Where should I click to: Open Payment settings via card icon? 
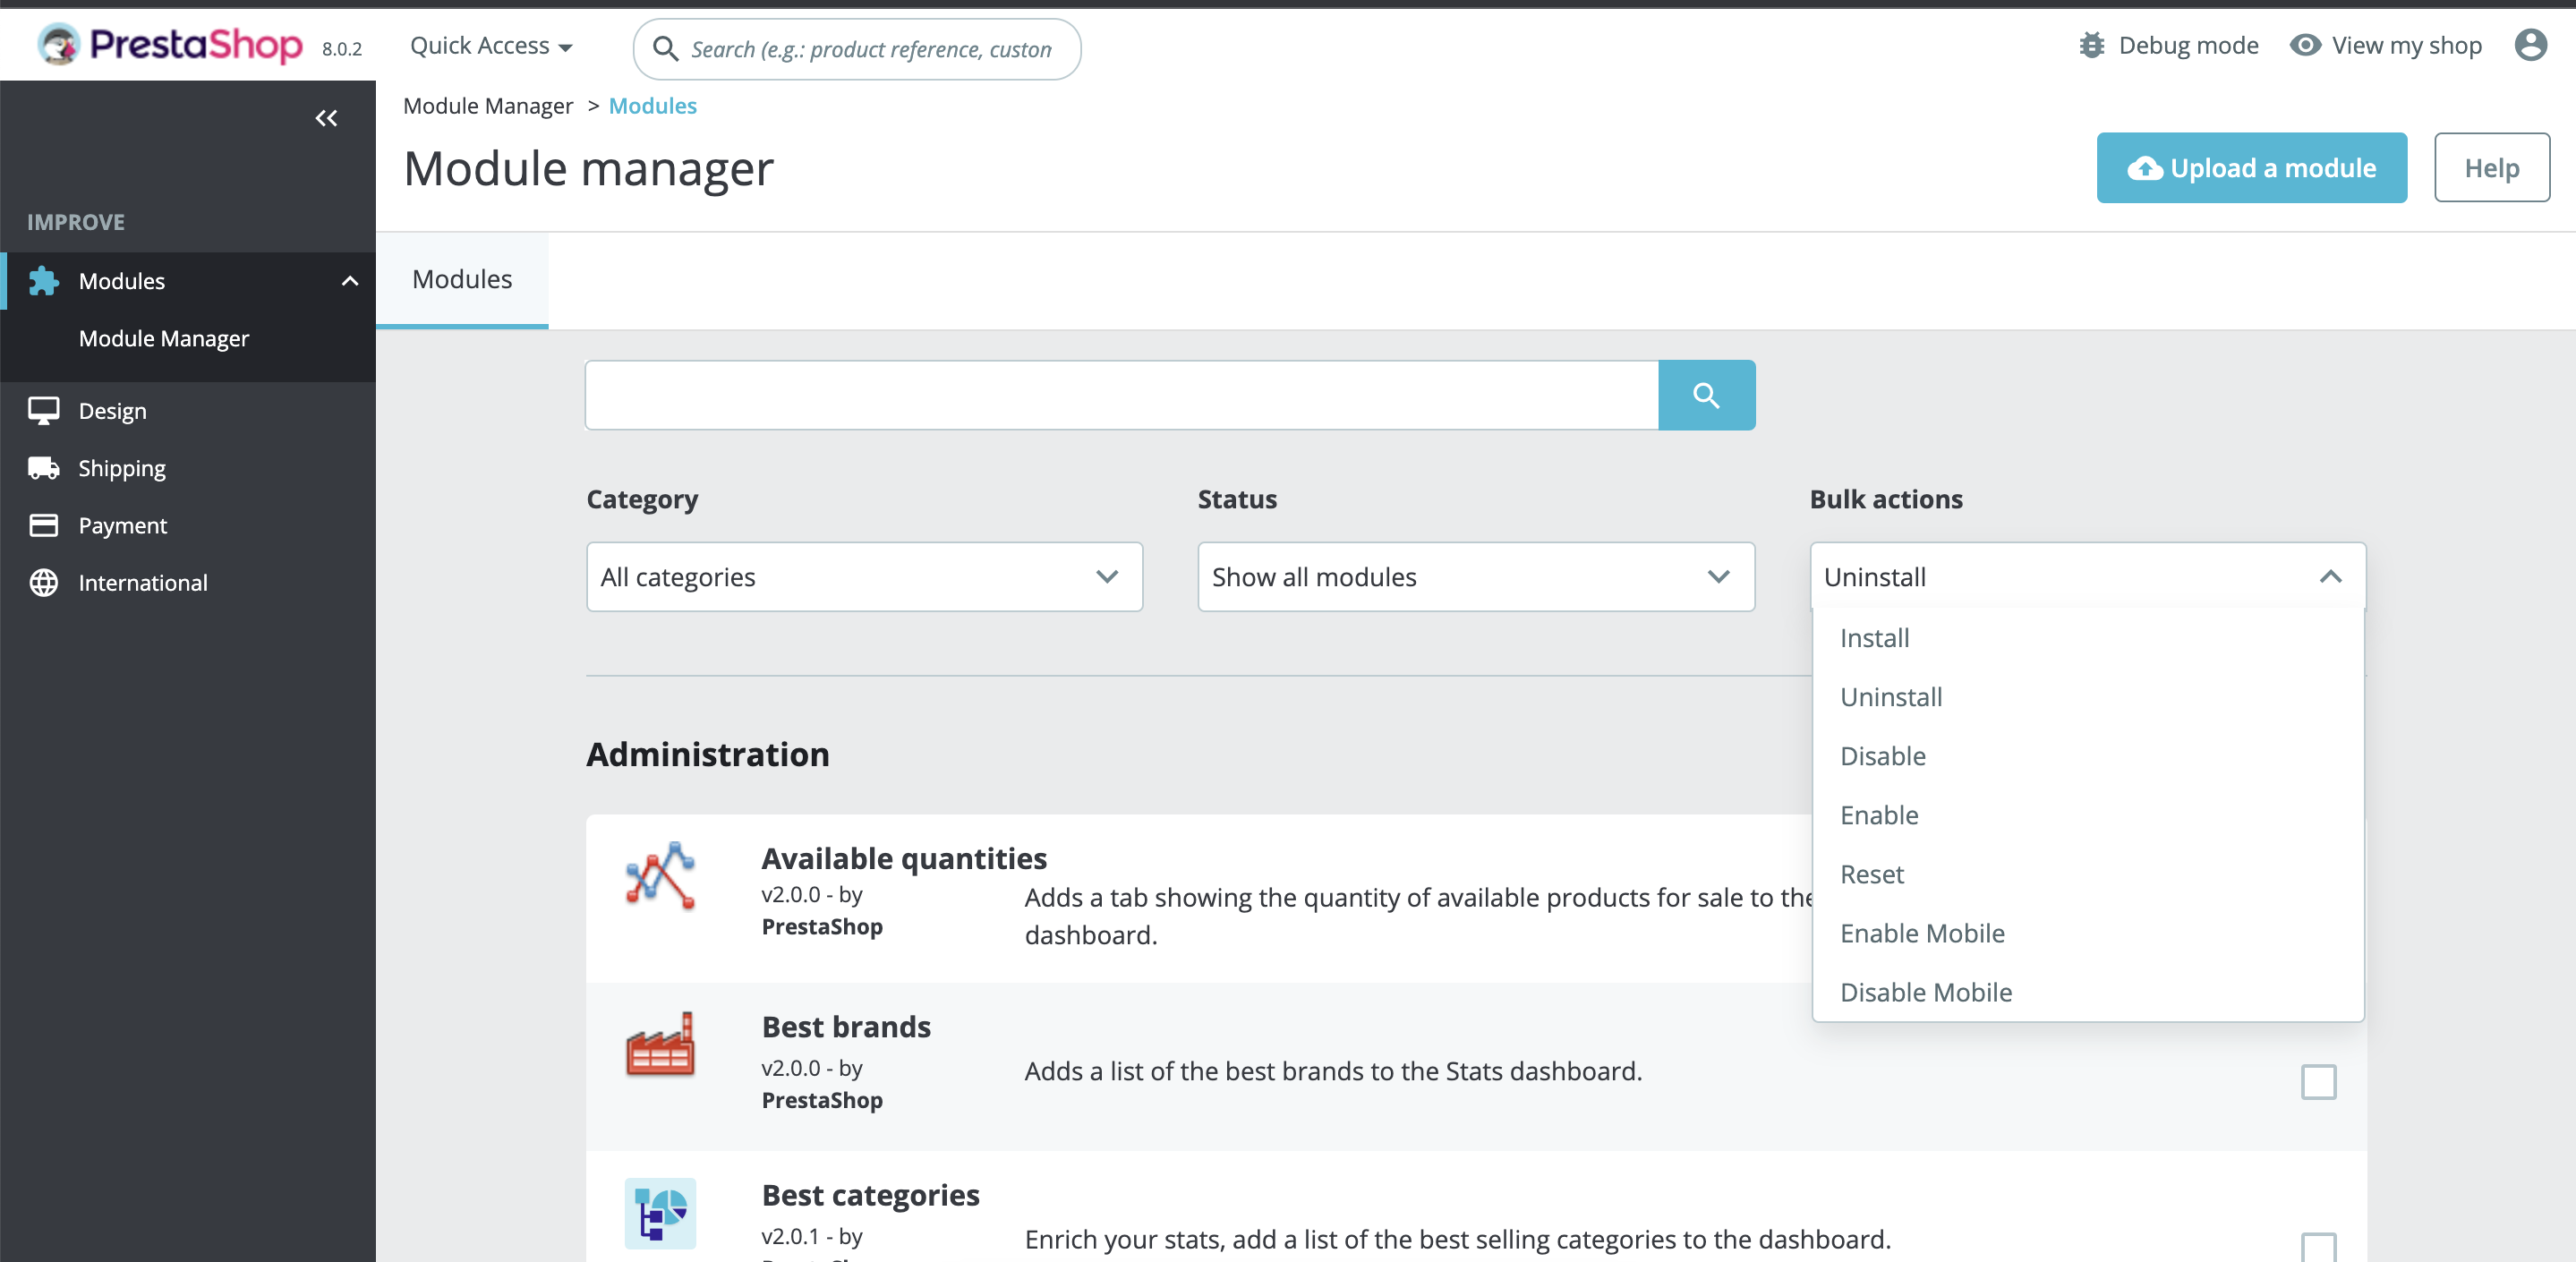(x=44, y=524)
